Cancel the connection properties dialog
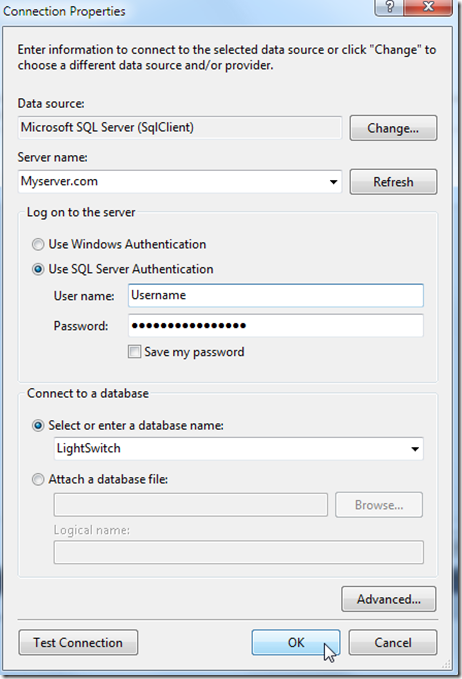This screenshot has width=462, height=679. pos(393,642)
